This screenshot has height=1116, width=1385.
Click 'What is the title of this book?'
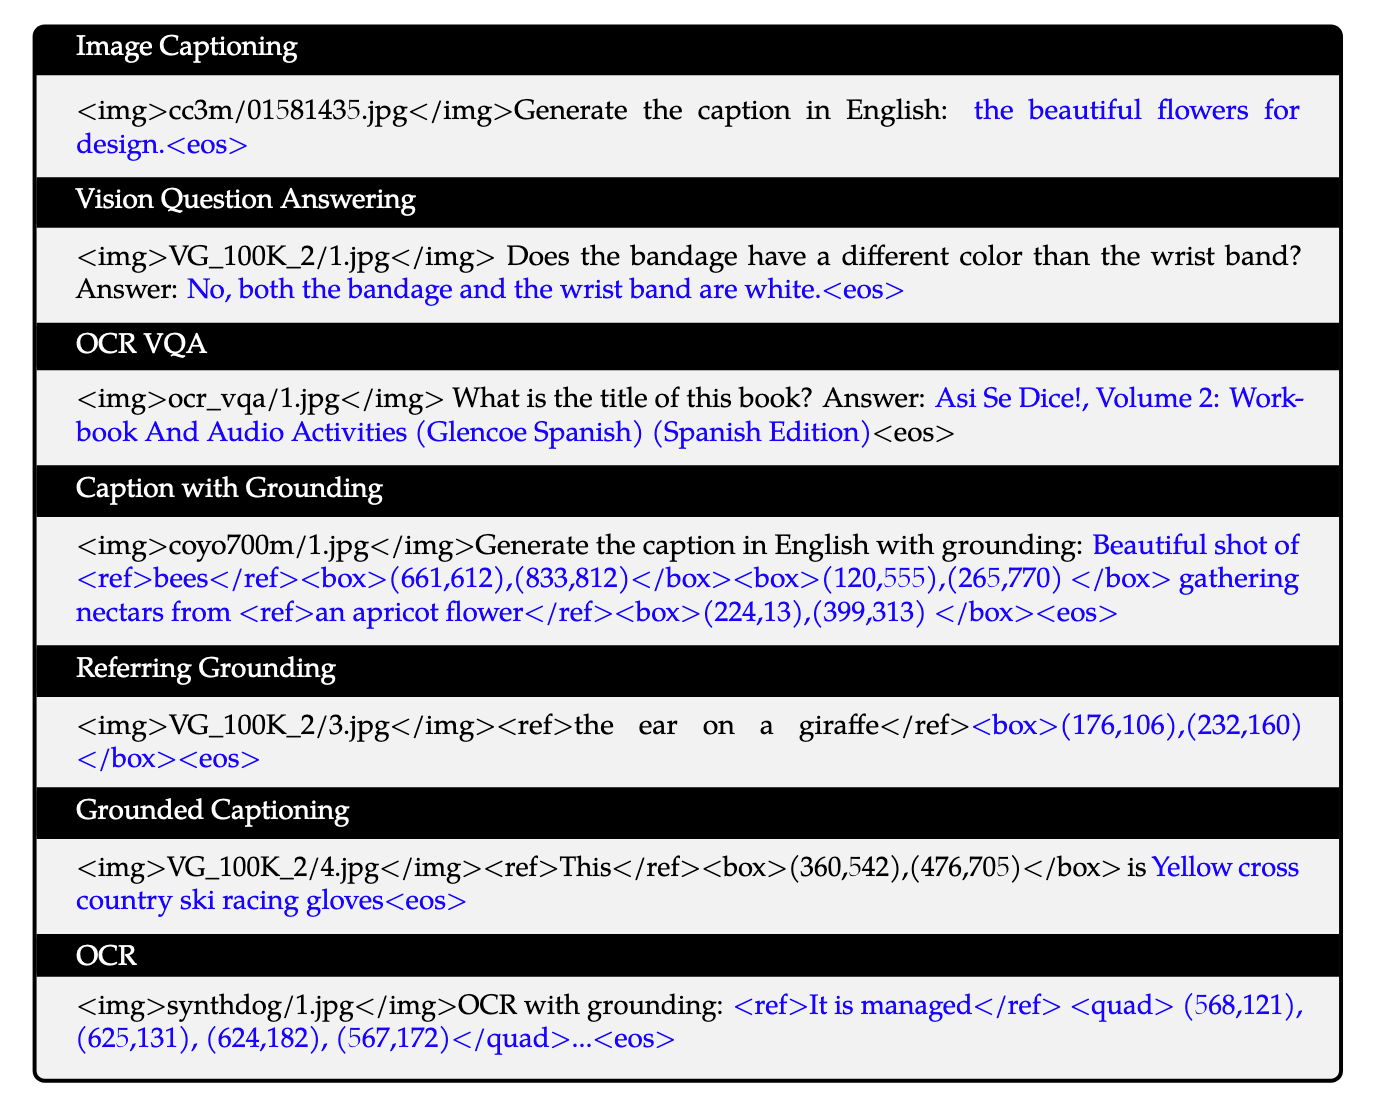632,399
